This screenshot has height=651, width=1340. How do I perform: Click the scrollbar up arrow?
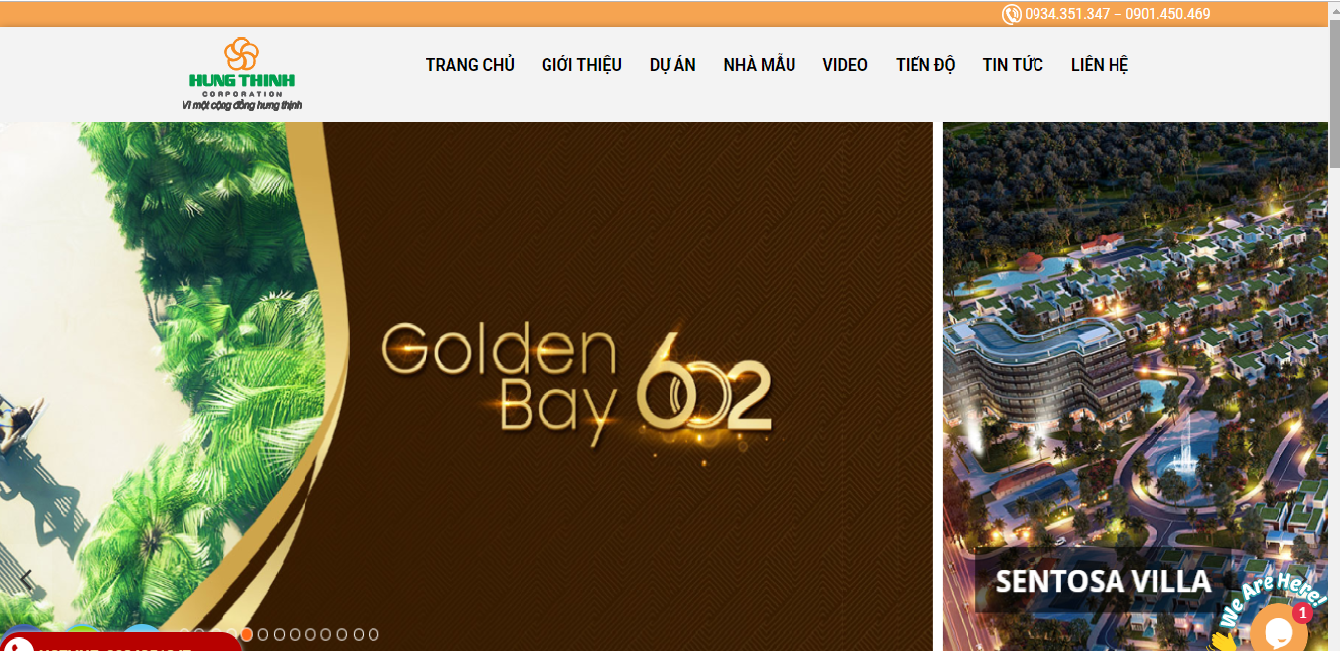tap(1334, 9)
